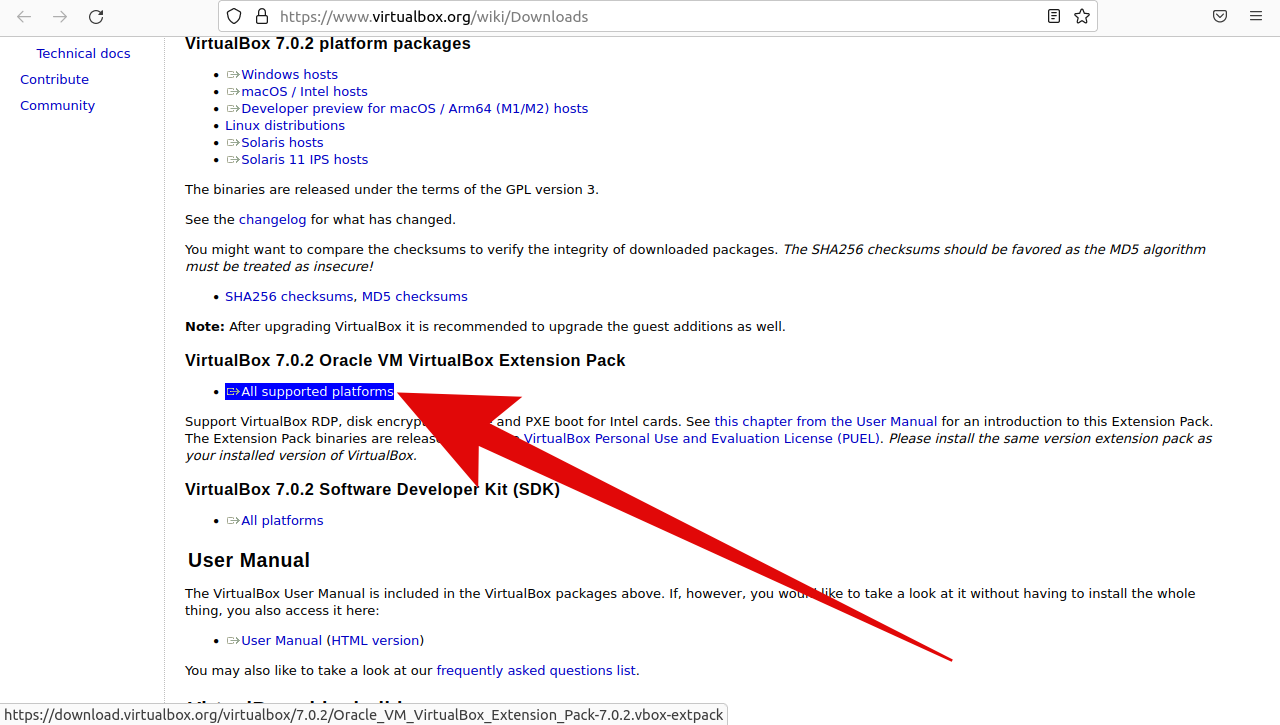
Task: Click the GPL version 3 terms sentence
Action: coord(392,189)
